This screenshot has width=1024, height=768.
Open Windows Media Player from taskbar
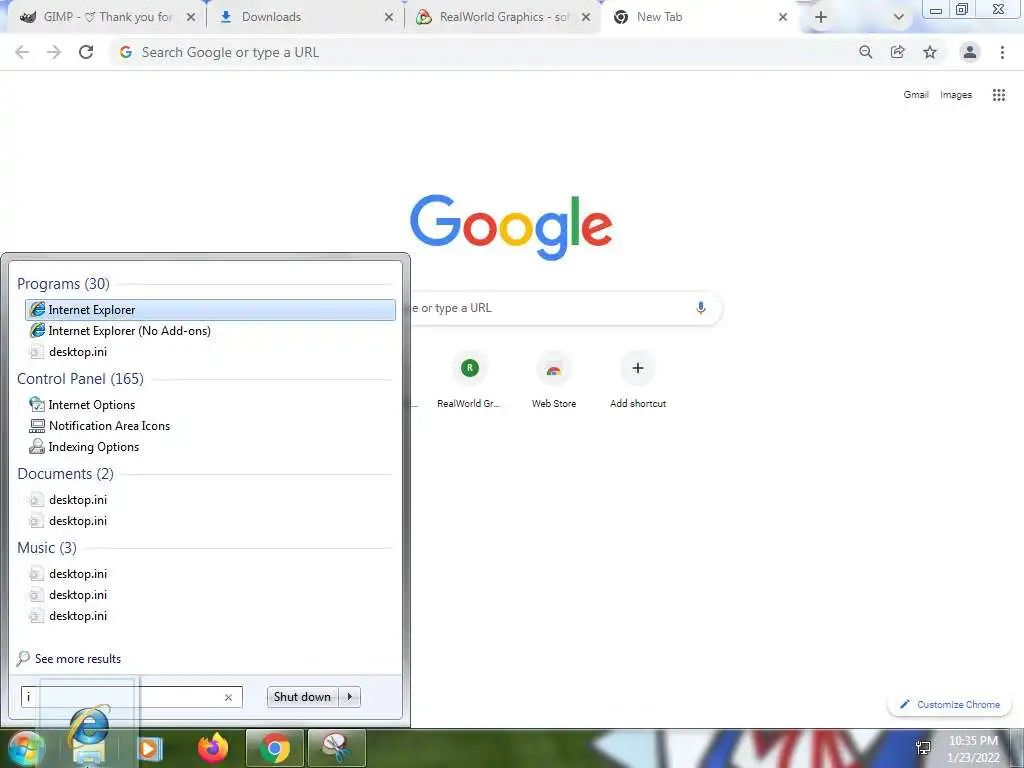point(150,748)
